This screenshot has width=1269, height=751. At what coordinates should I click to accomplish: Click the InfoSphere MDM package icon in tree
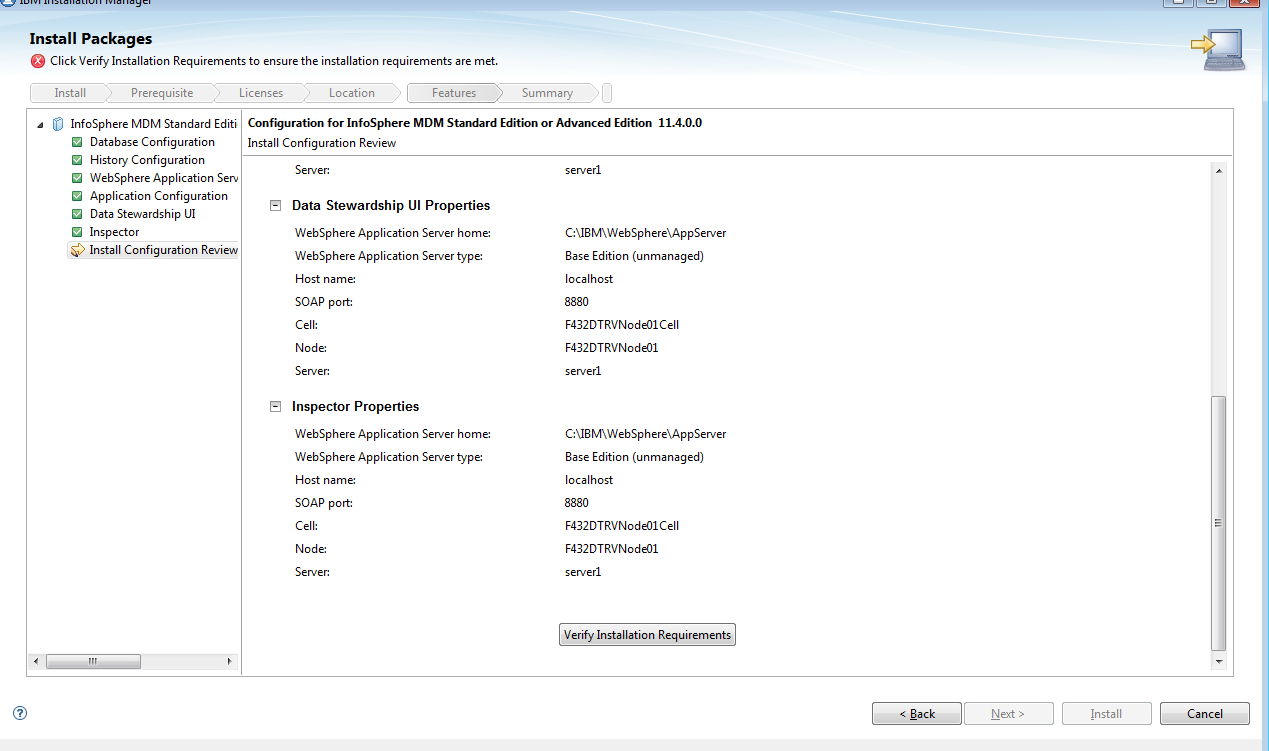click(58, 124)
